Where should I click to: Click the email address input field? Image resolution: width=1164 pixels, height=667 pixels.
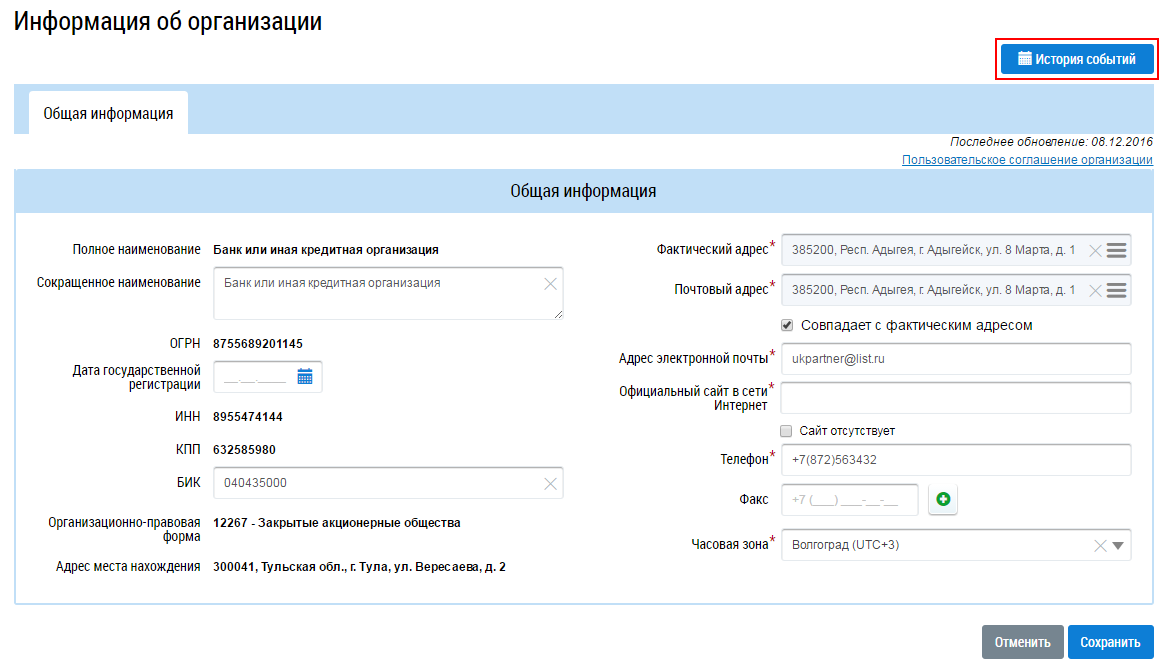click(955, 358)
